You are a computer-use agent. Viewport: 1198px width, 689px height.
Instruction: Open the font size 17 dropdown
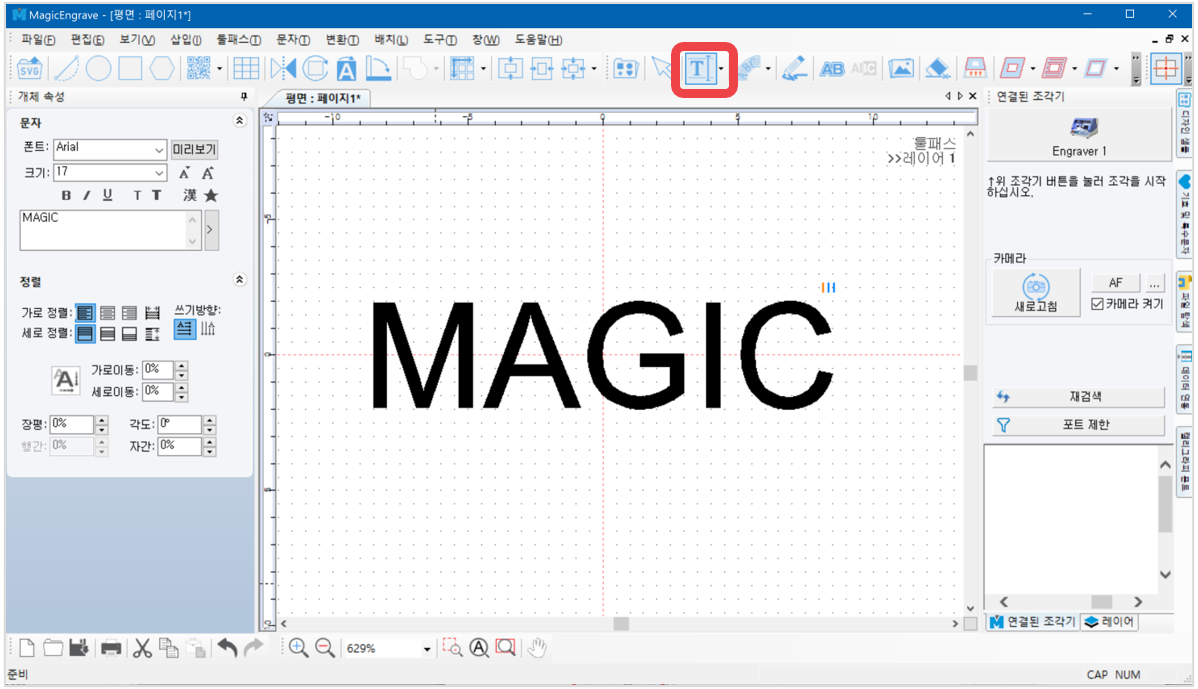point(159,173)
